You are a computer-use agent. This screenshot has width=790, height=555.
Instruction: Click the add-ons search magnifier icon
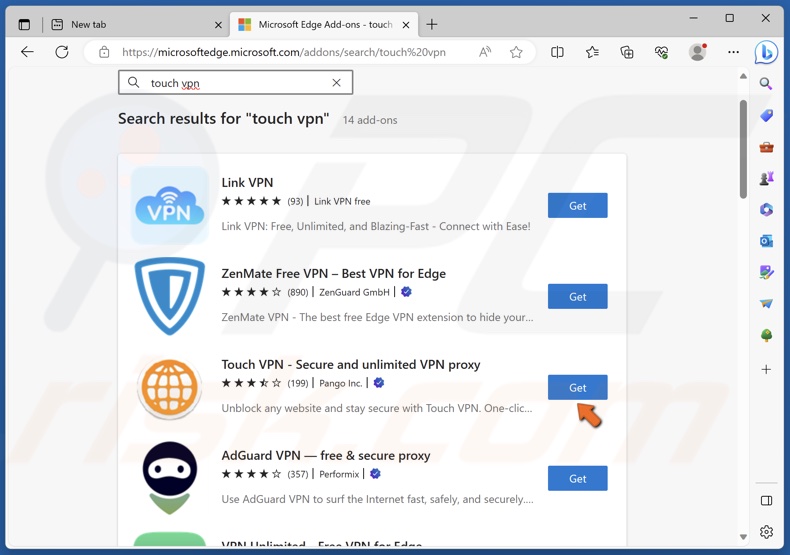[x=134, y=82]
